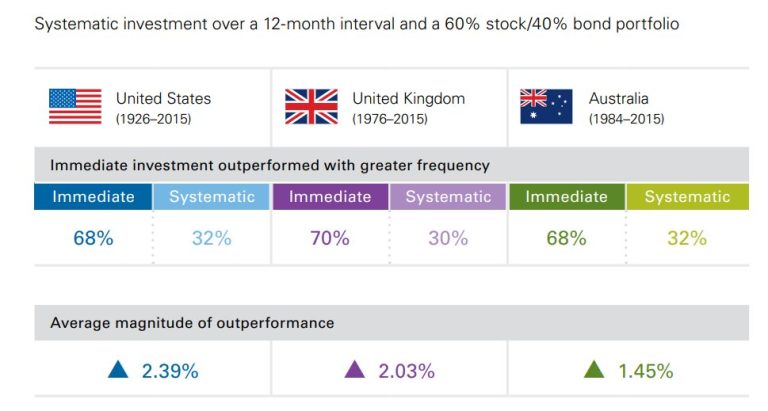This screenshot has width=768, height=411.
Task: Click the Average magnitude of outperformance heading
Action: [192, 323]
